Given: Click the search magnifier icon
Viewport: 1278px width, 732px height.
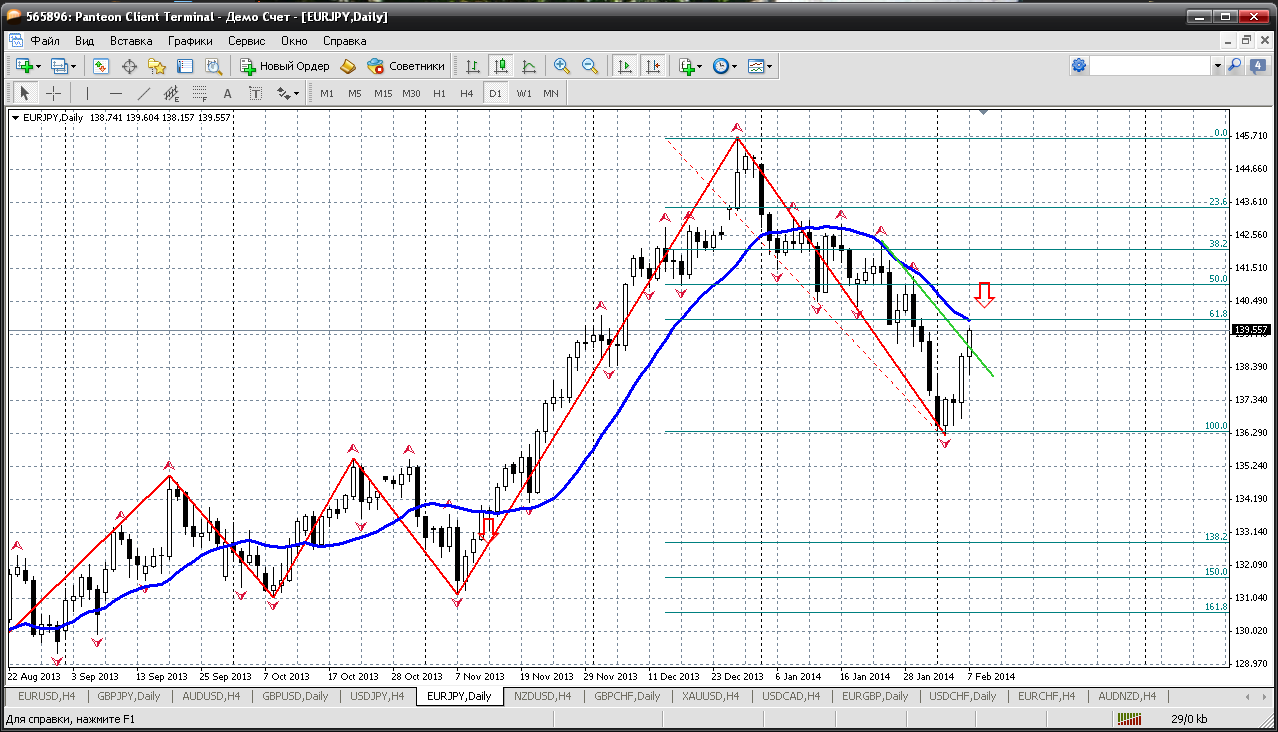Looking at the screenshot, I should pos(1234,65).
